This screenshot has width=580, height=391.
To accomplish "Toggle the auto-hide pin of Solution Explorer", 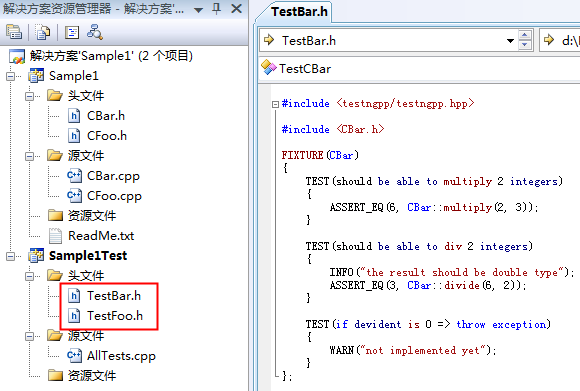I will pyautogui.click(x=217, y=9).
